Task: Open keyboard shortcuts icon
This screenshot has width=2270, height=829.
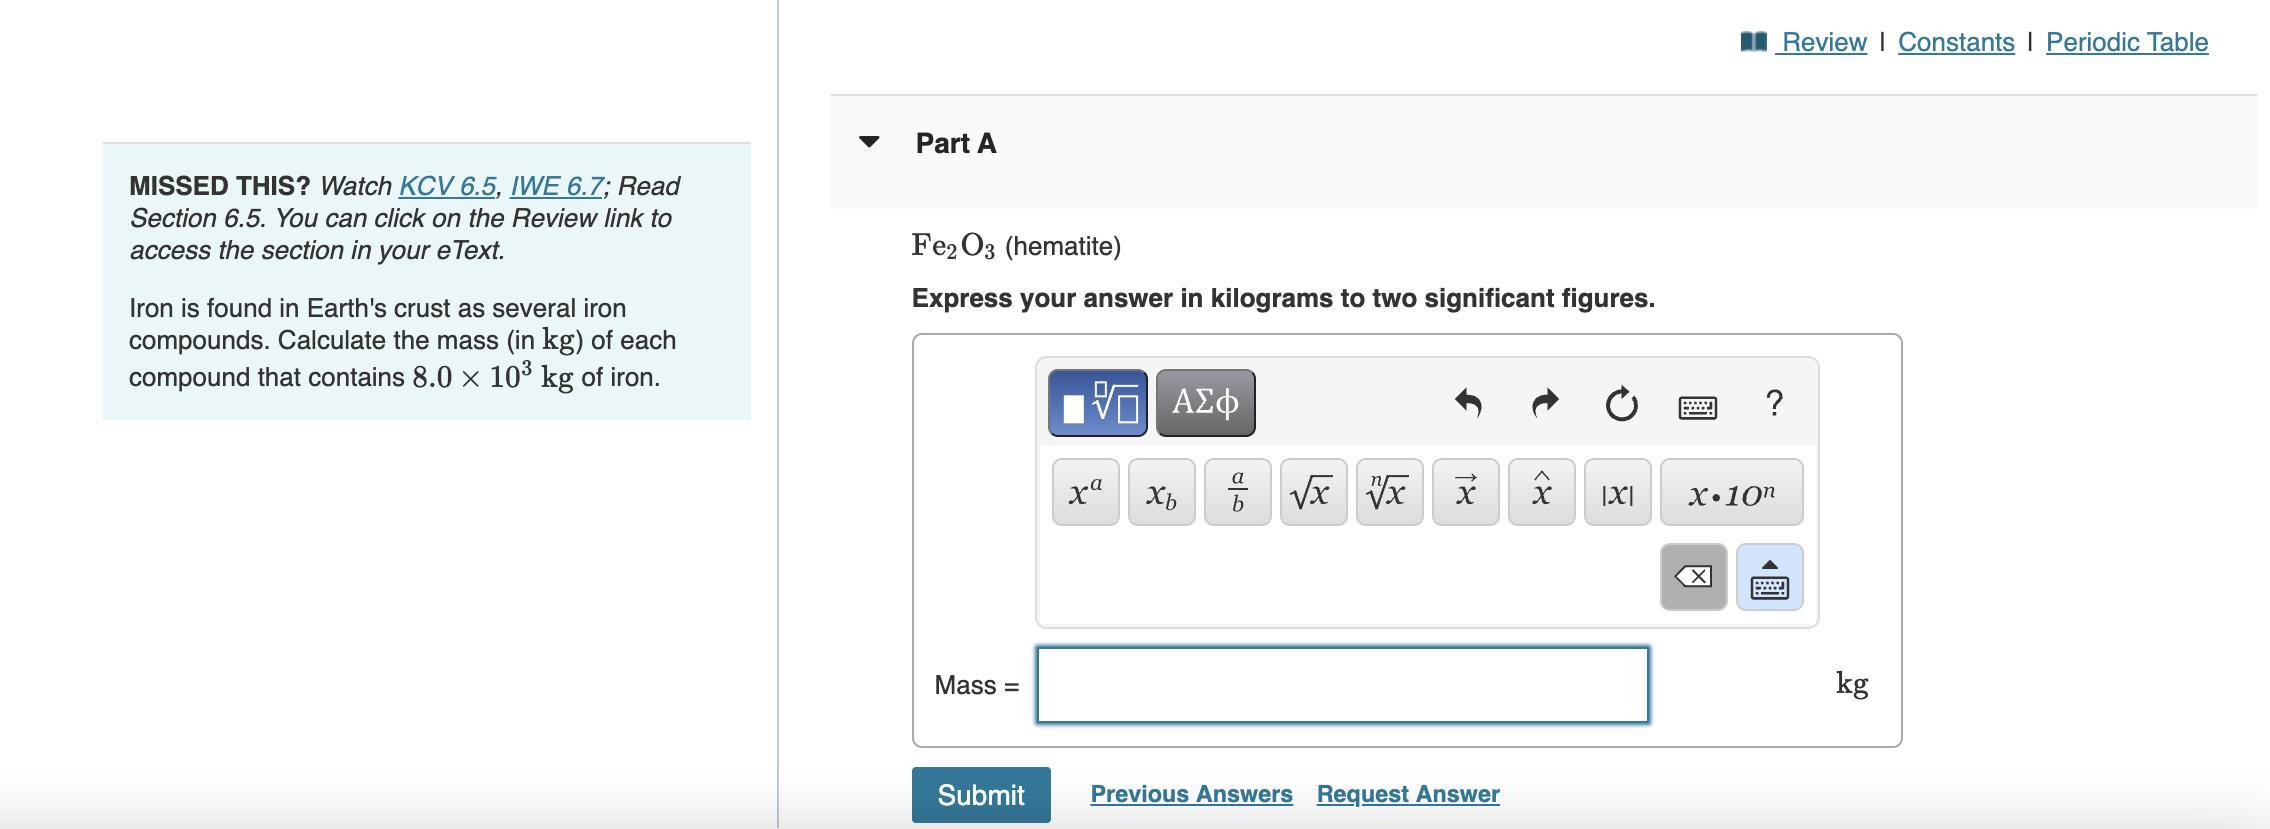Action: [1697, 406]
